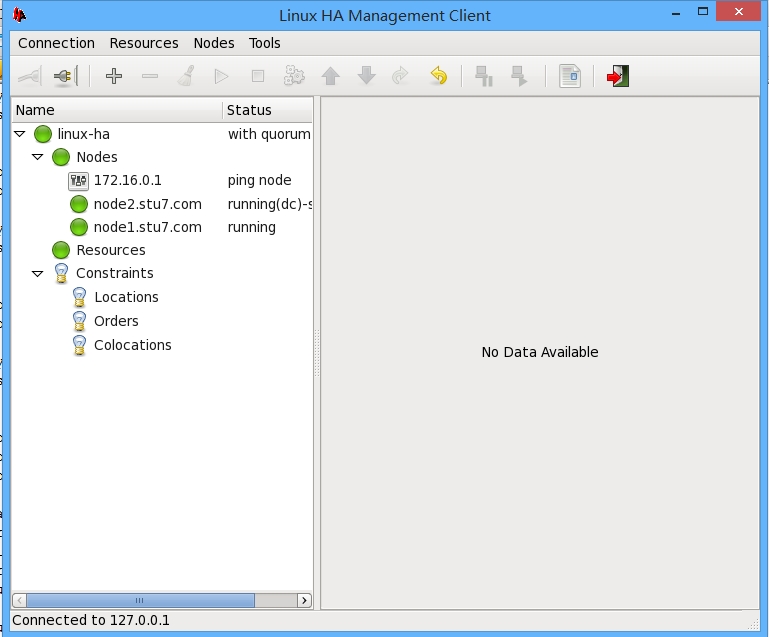Move resource up with up arrow
This screenshot has height=637, width=769.
tap(330, 76)
